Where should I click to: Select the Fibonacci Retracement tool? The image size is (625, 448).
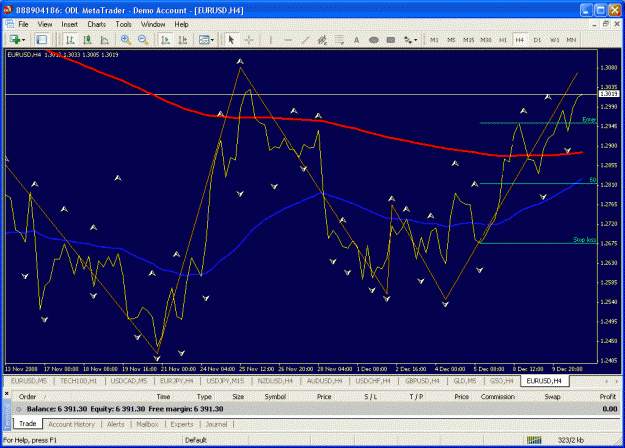339,40
